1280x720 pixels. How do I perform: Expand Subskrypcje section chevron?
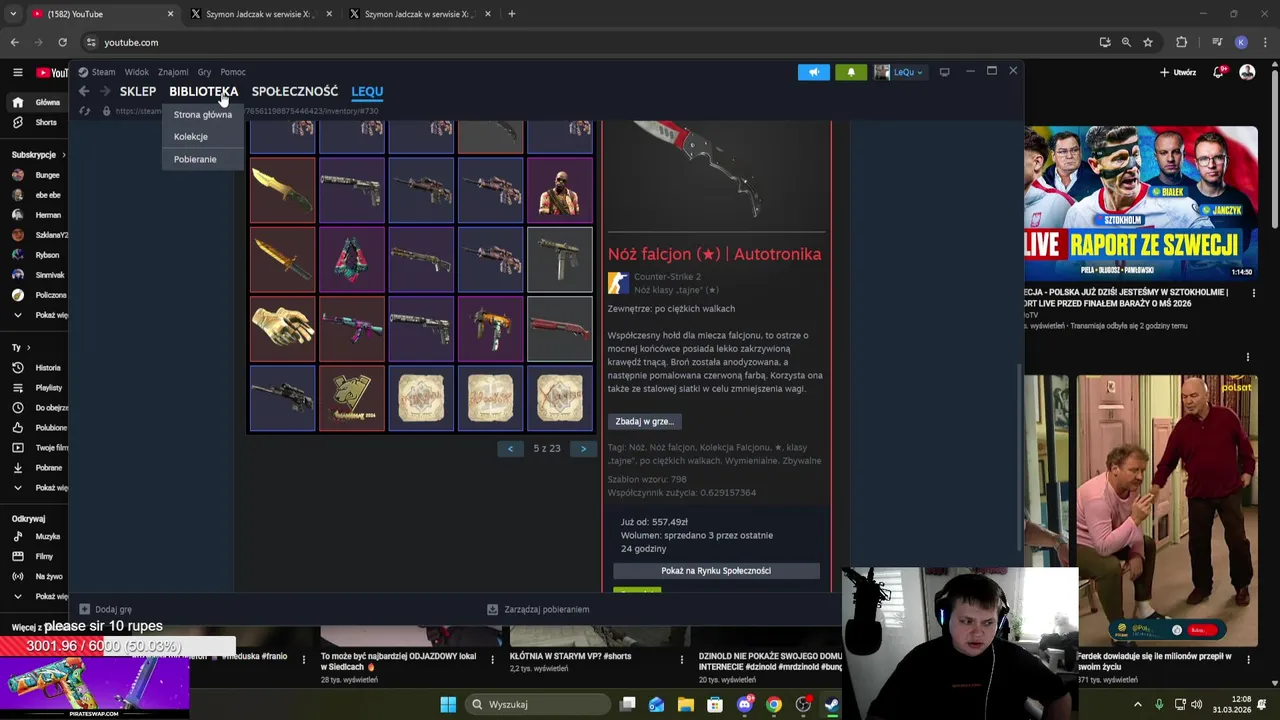tap(63, 155)
